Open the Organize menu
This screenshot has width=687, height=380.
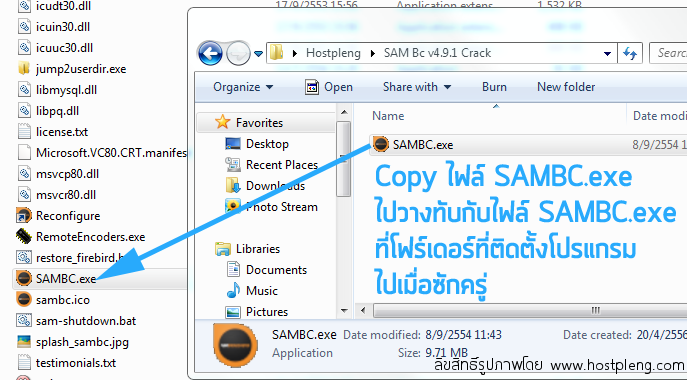point(243,87)
